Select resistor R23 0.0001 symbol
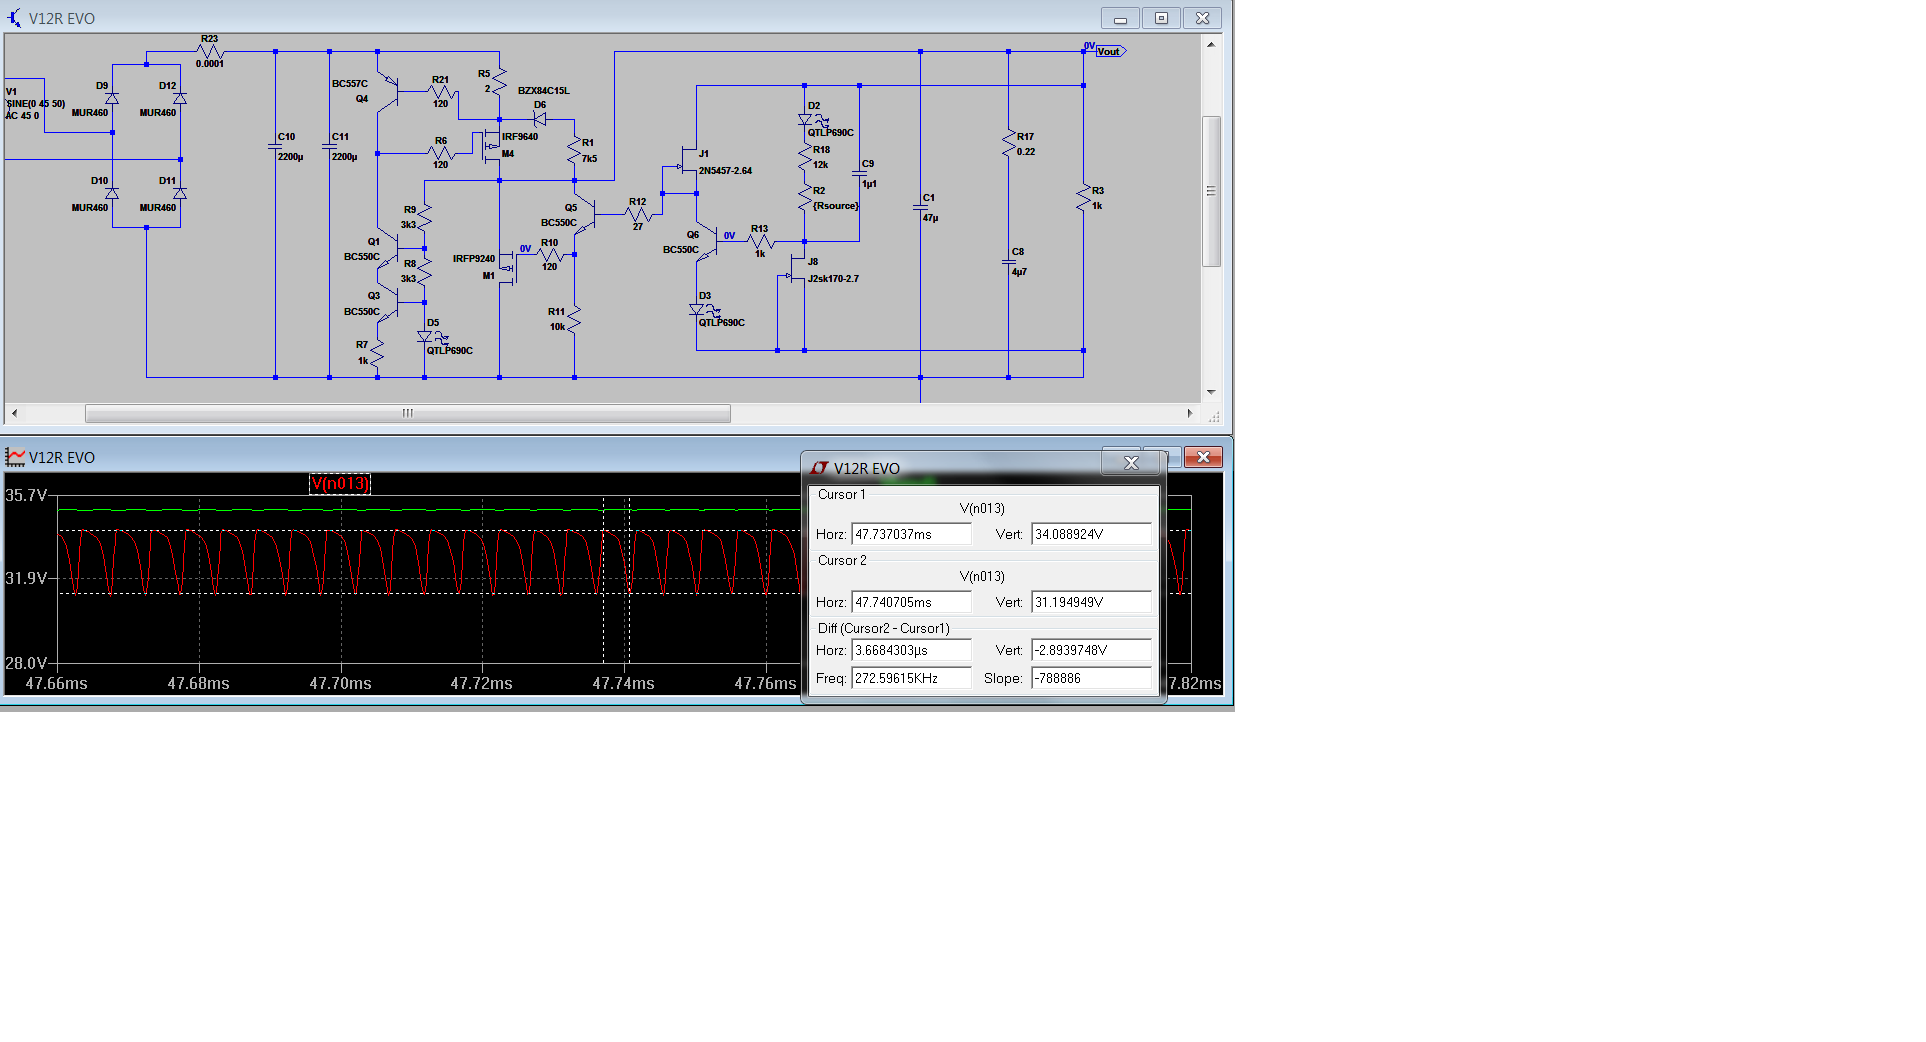 [x=210, y=51]
